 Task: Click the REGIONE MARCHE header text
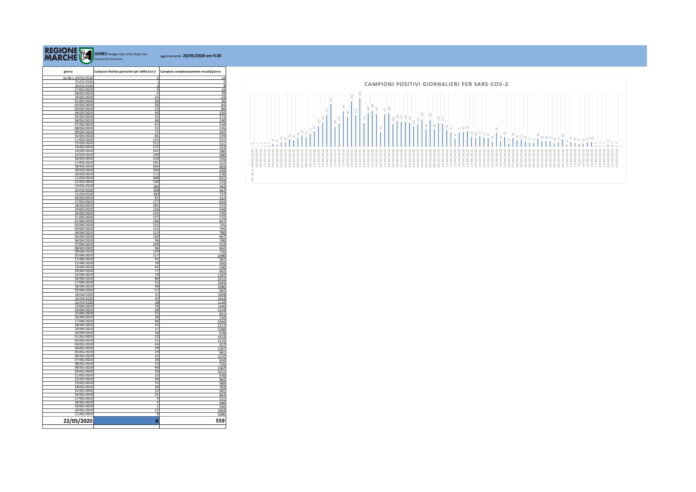click(x=61, y=55)
